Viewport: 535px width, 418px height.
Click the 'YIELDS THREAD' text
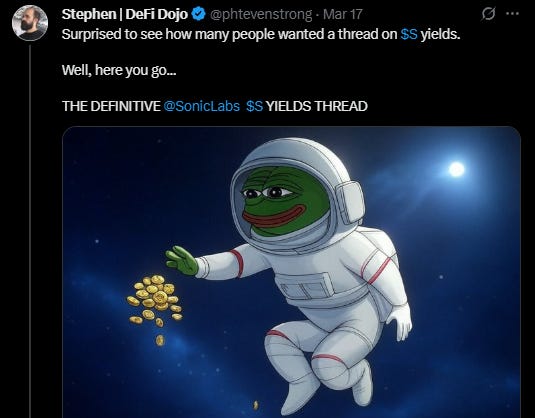(317, 106)
